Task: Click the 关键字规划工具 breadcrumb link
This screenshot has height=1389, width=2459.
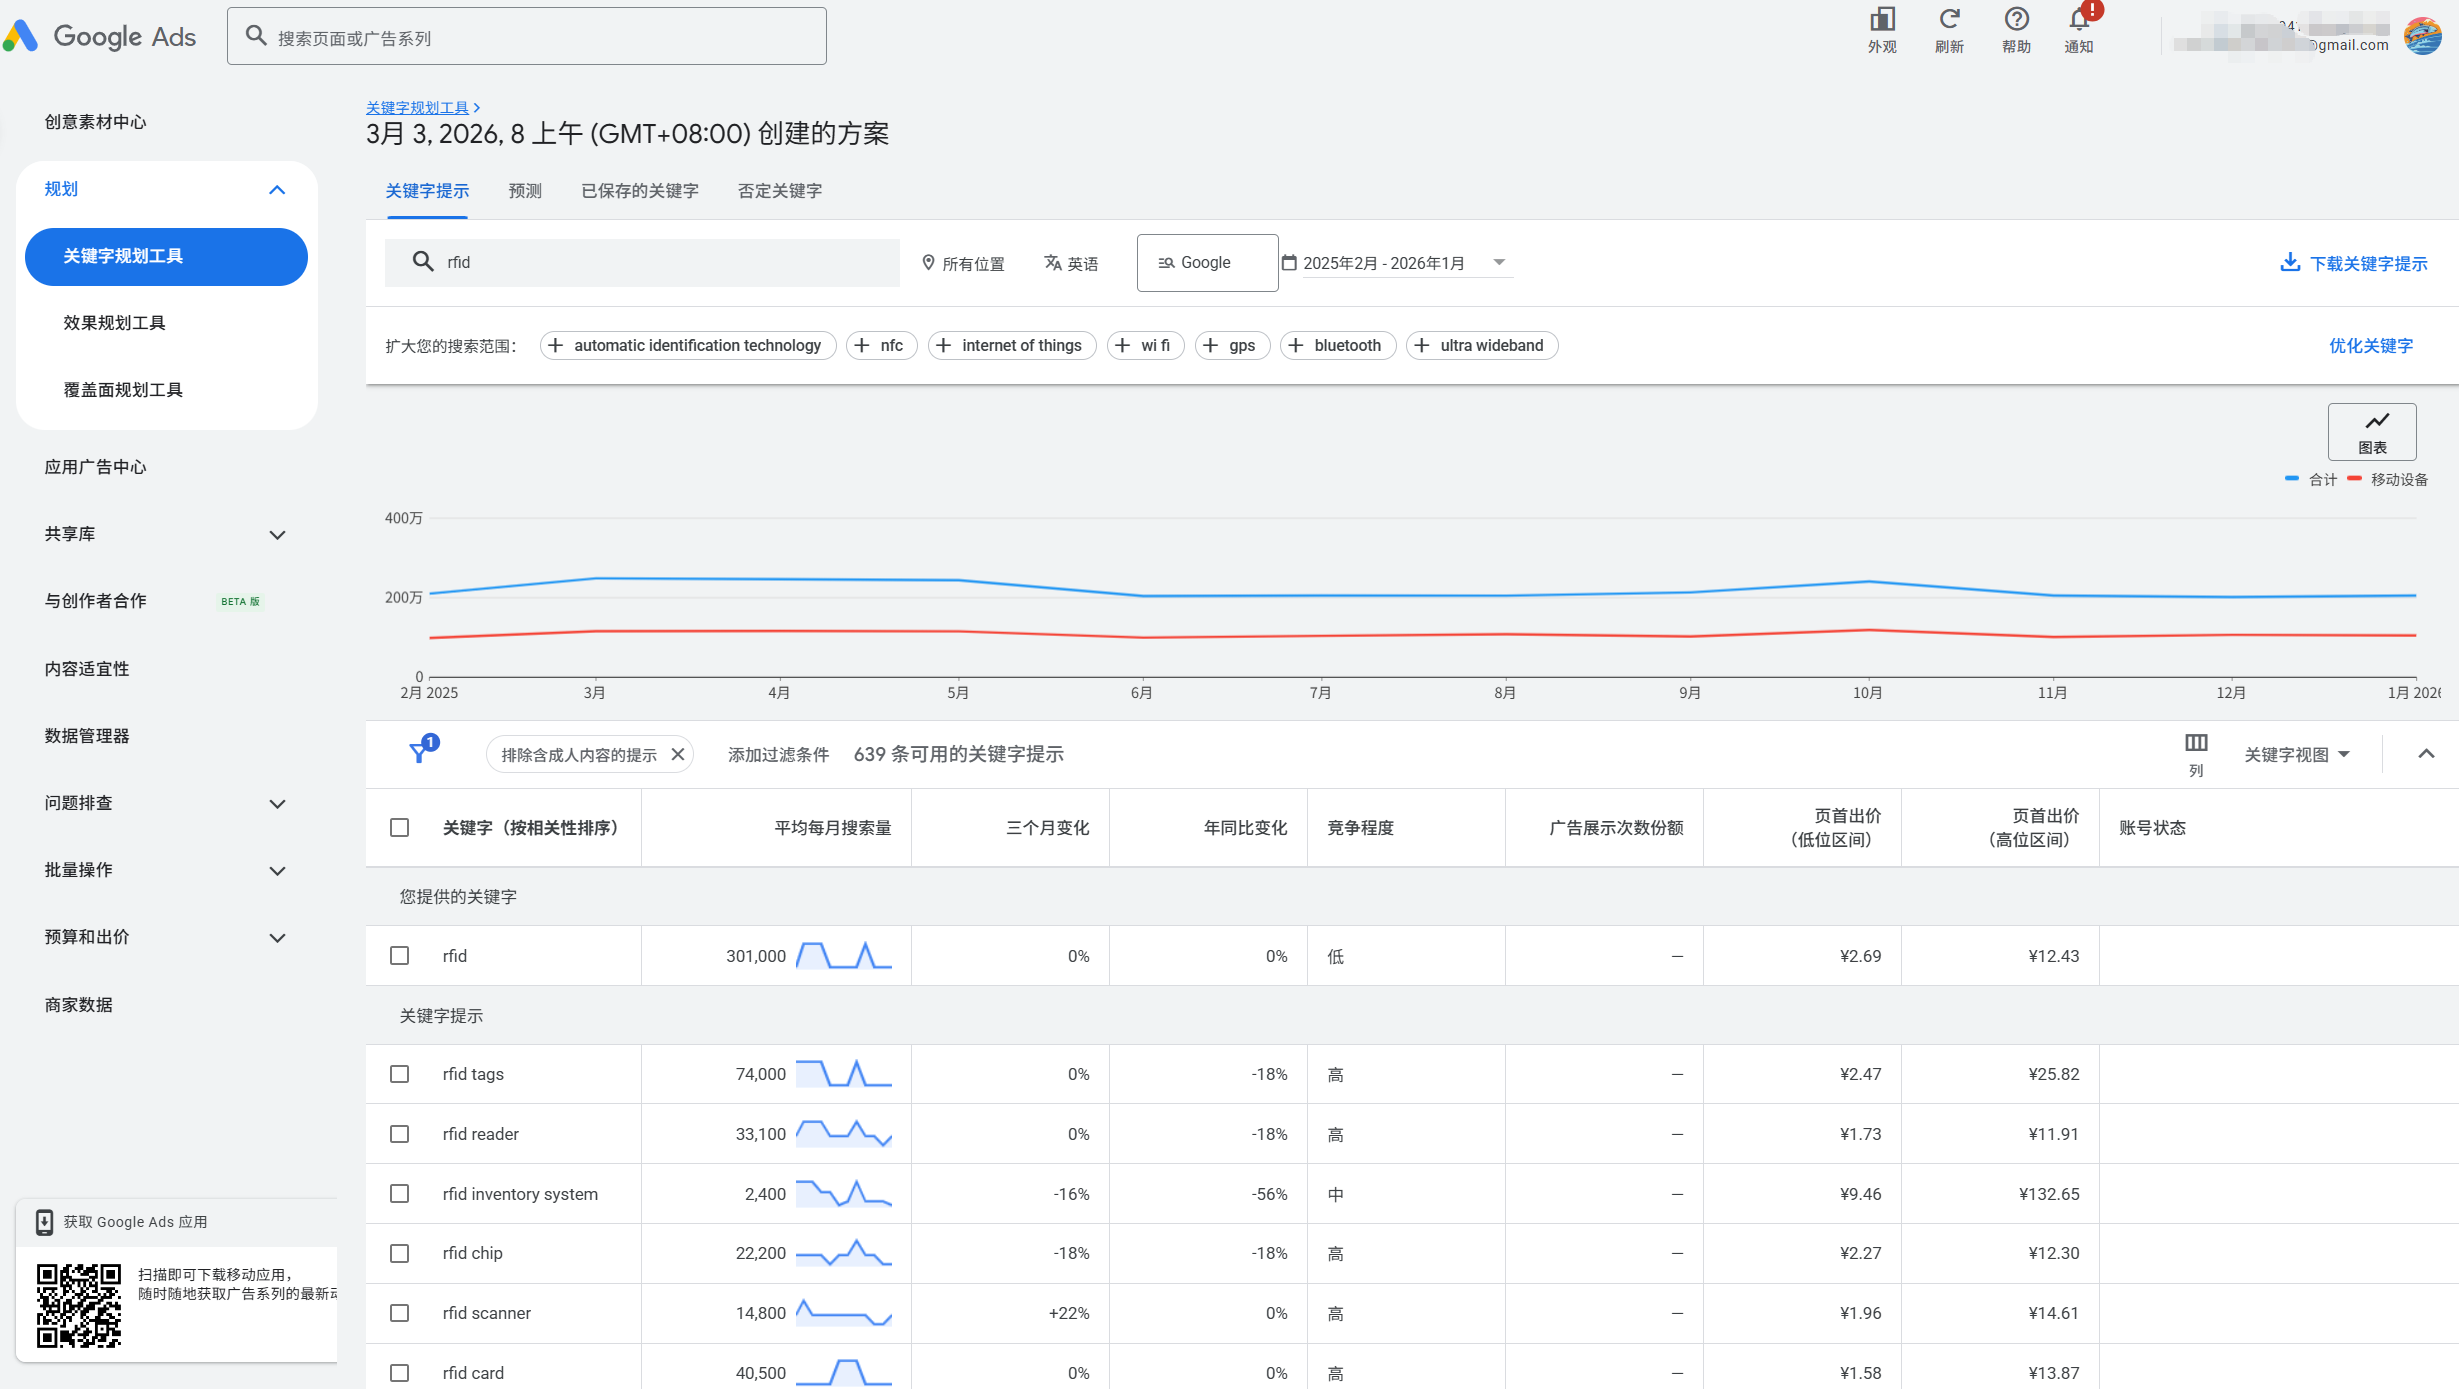Action: pyautogui.click(x=417, y=107)
